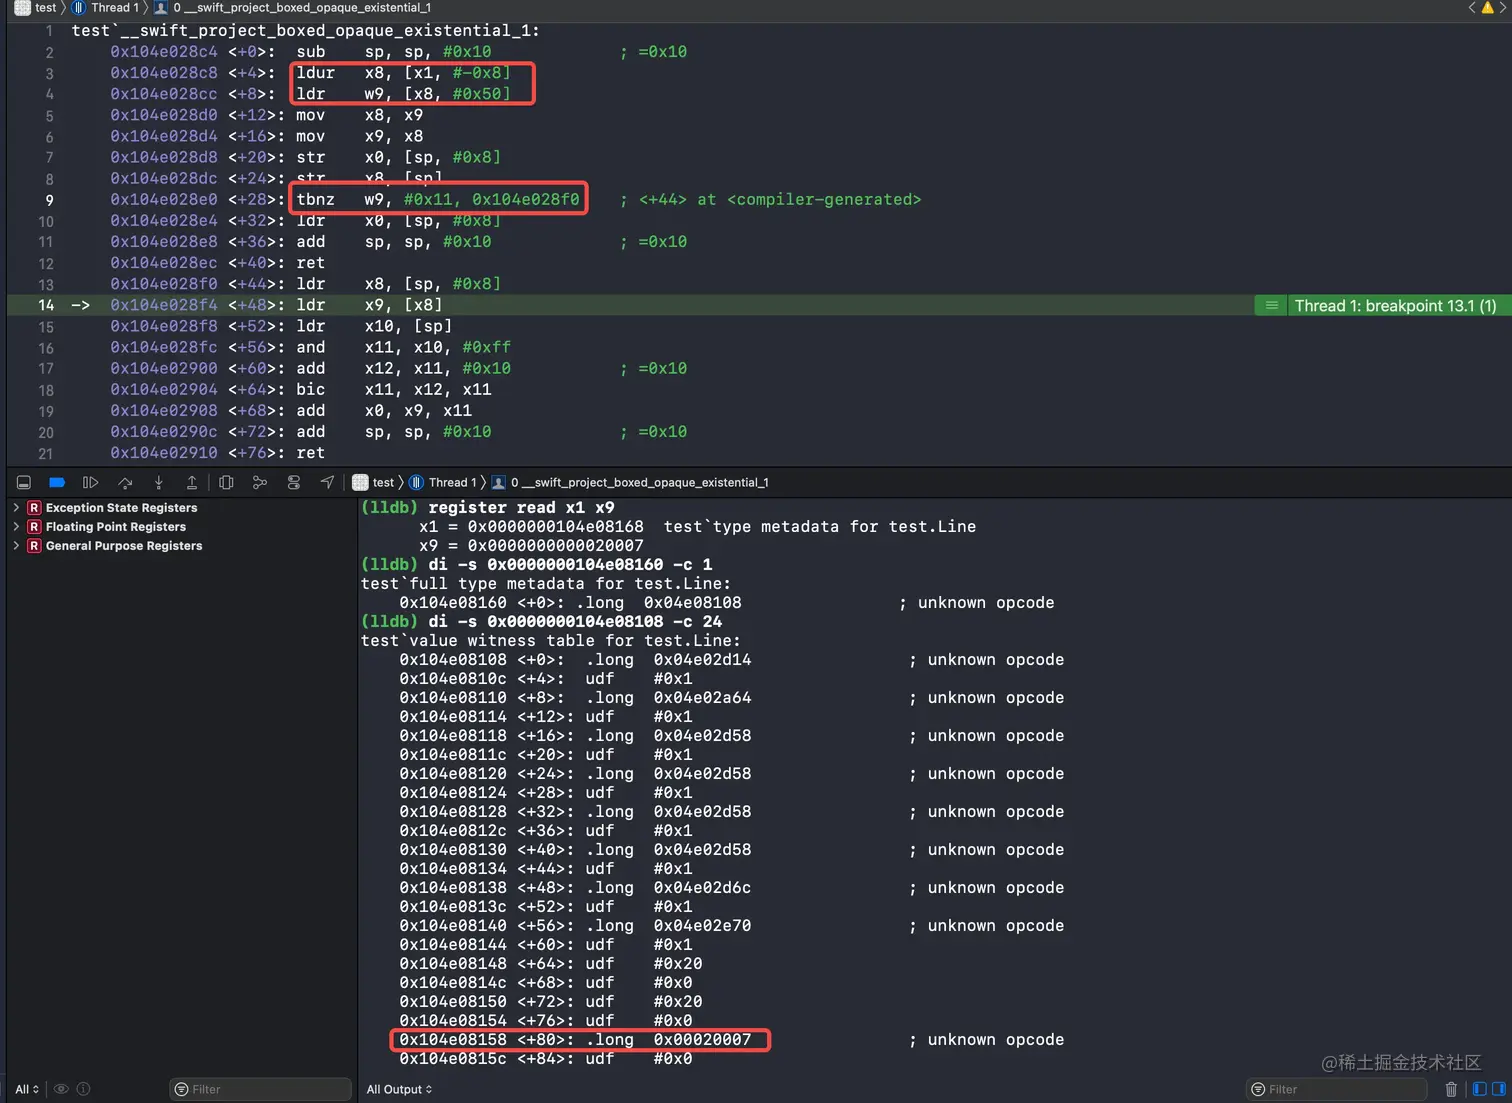Click line number 3 in the gutter
Screen dimensions: 1512x1103
click(49, 73)
